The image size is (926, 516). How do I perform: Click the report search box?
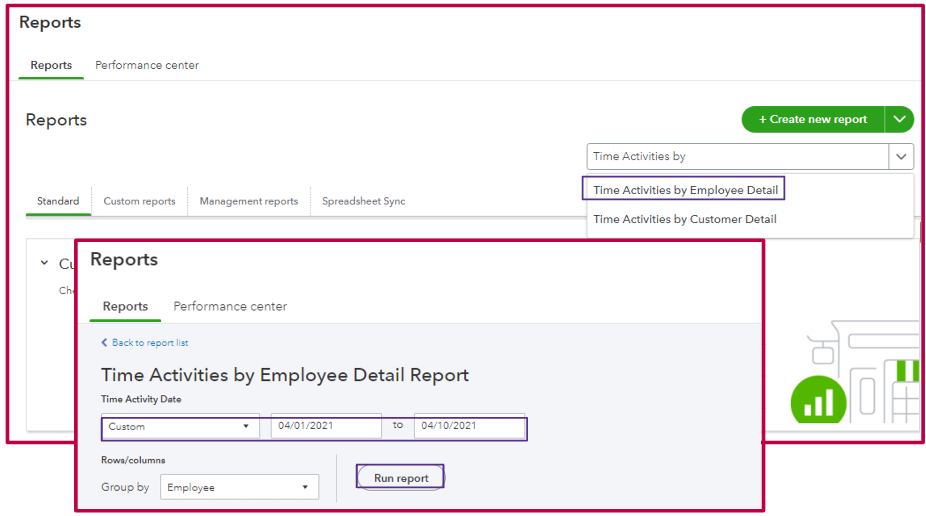(x=737, y=156)
